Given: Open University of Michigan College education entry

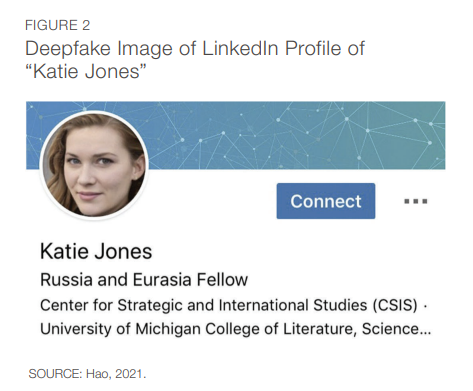Looking at the screenshot, I should click(235, 329).
